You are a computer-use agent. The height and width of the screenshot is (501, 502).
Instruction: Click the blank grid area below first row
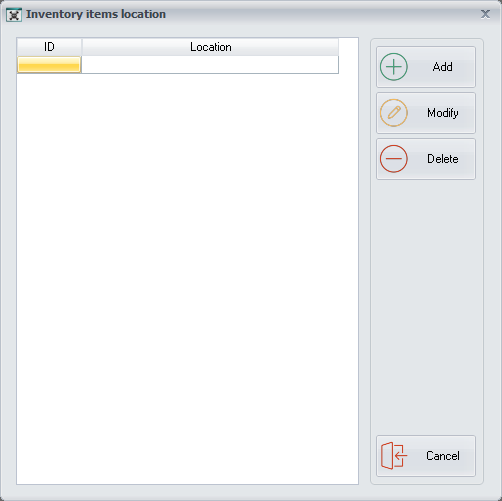187,278
